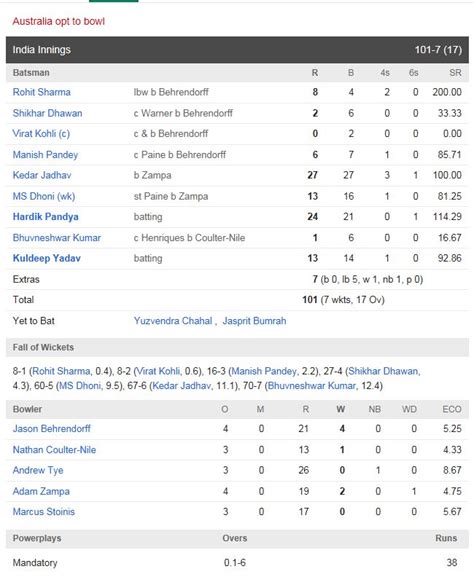Screen dimensions: 474x577
Task: Open Yuzvendra Chahal from Yet to Bat
Action: tap(173, 321)
